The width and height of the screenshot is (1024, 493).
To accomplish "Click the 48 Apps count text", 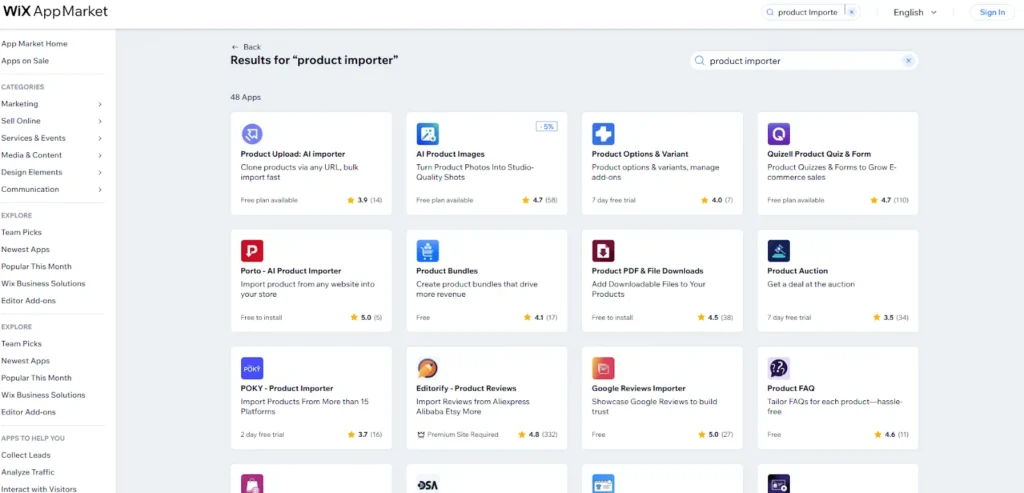I will tap(246, 97).
